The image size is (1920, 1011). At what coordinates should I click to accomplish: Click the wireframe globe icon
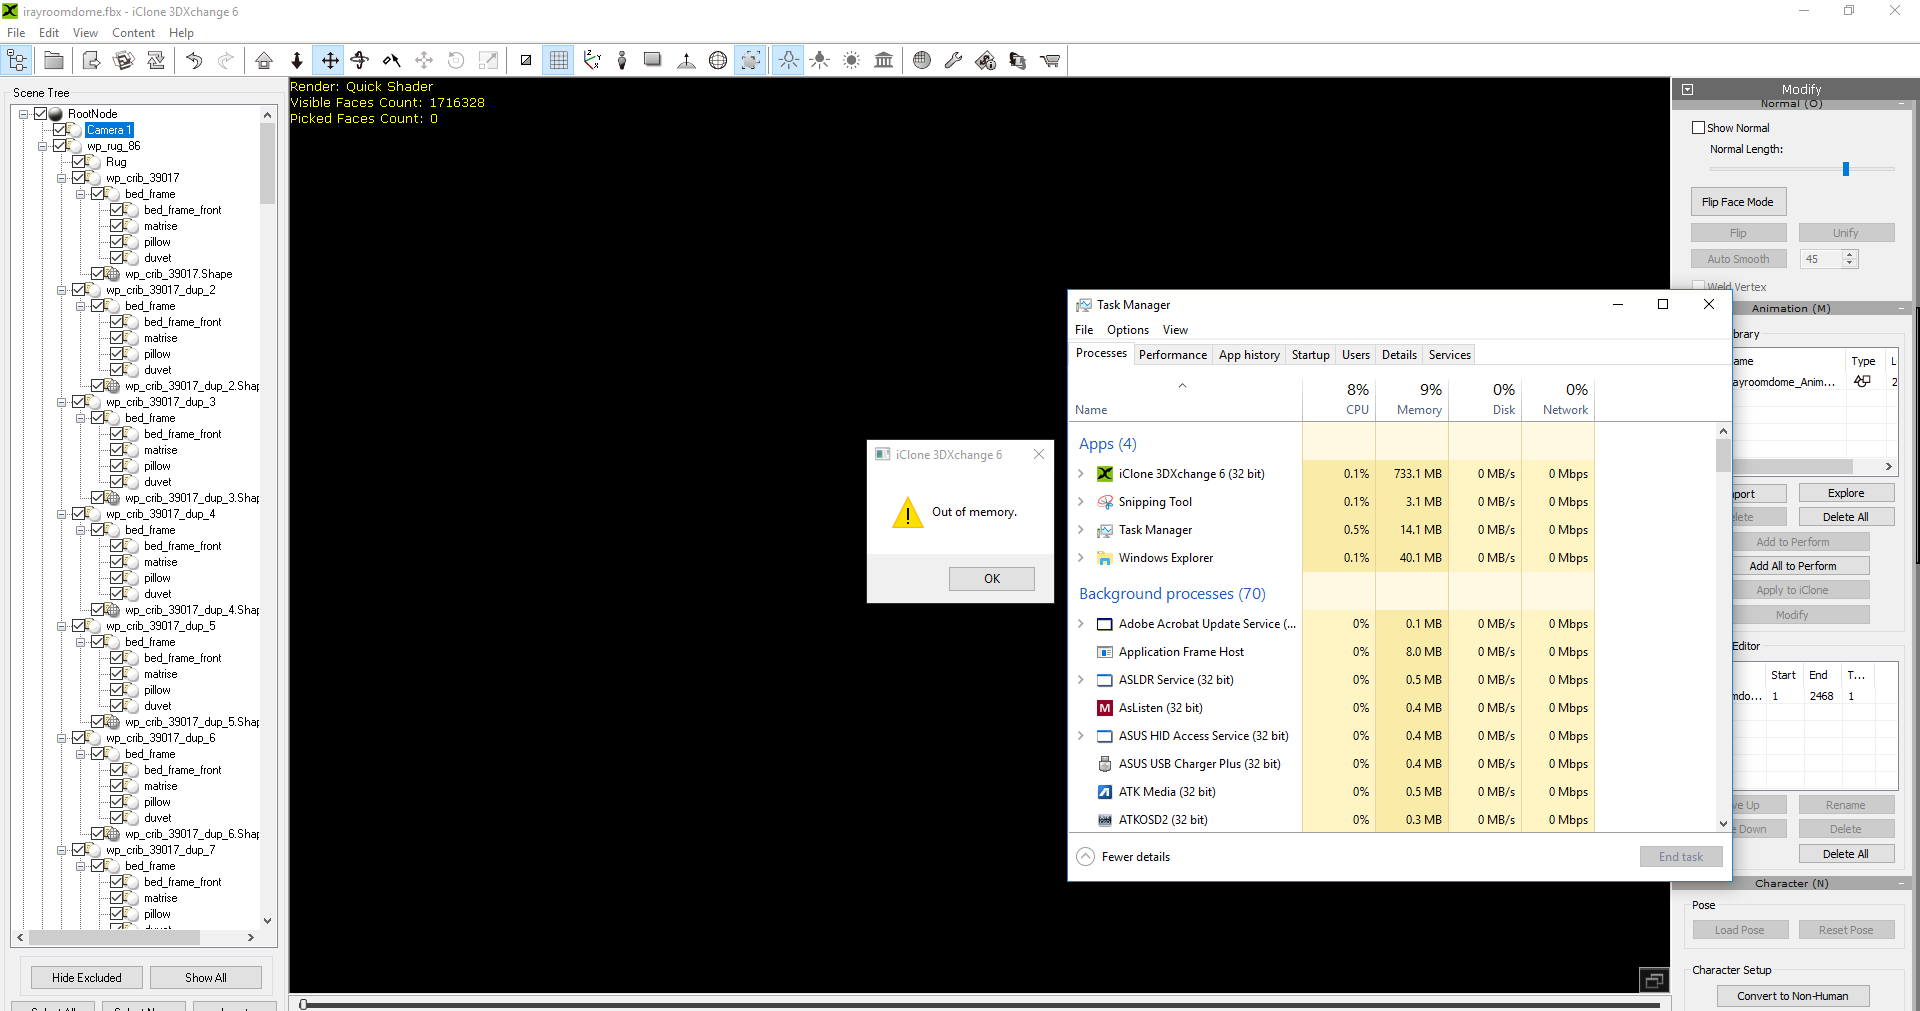click(x=718, y=61)
